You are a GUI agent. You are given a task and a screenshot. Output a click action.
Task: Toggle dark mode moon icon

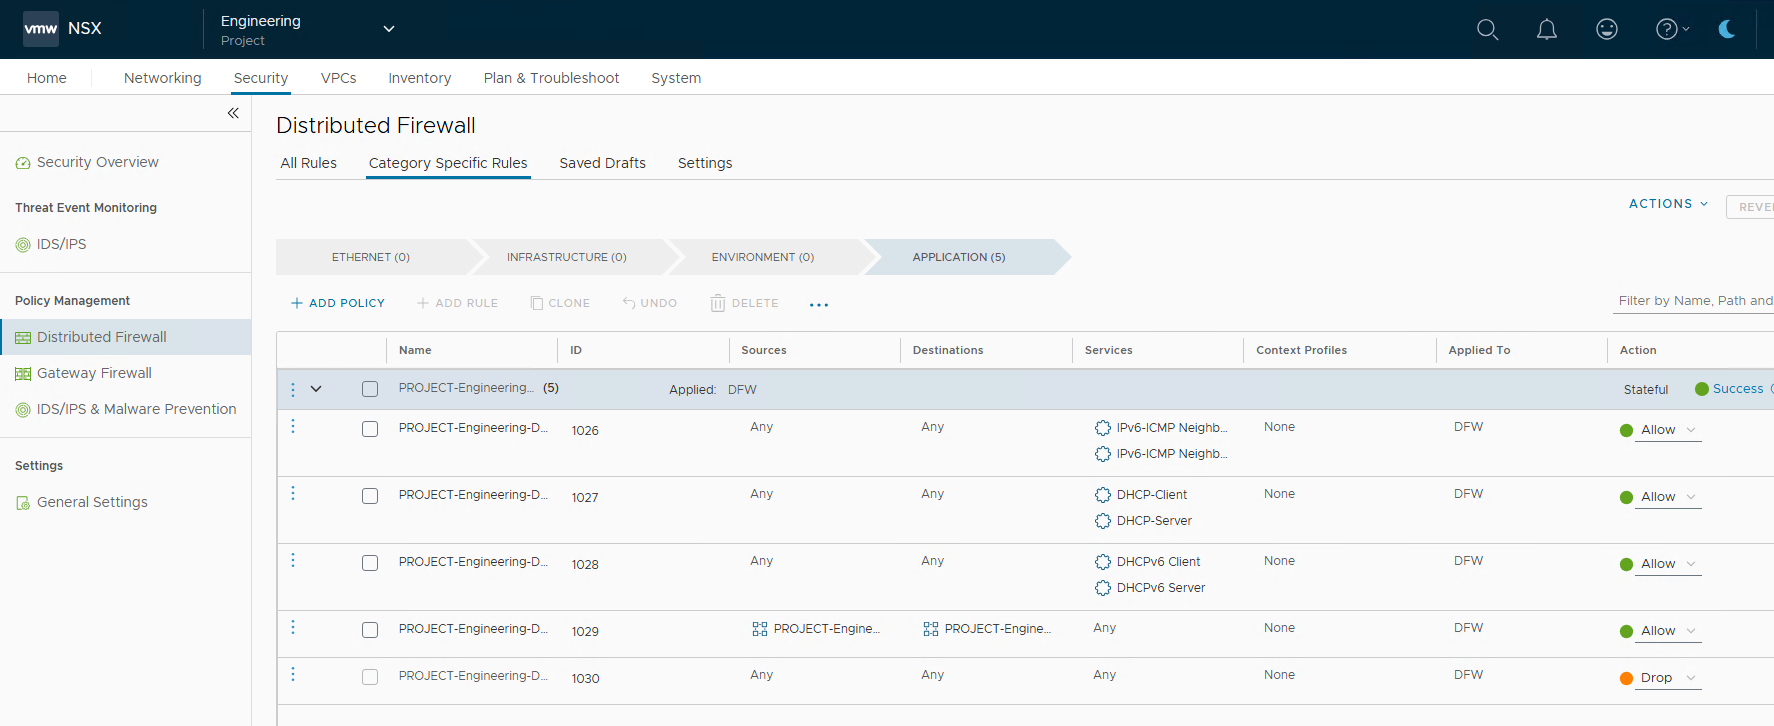[x=1726, y=30]
